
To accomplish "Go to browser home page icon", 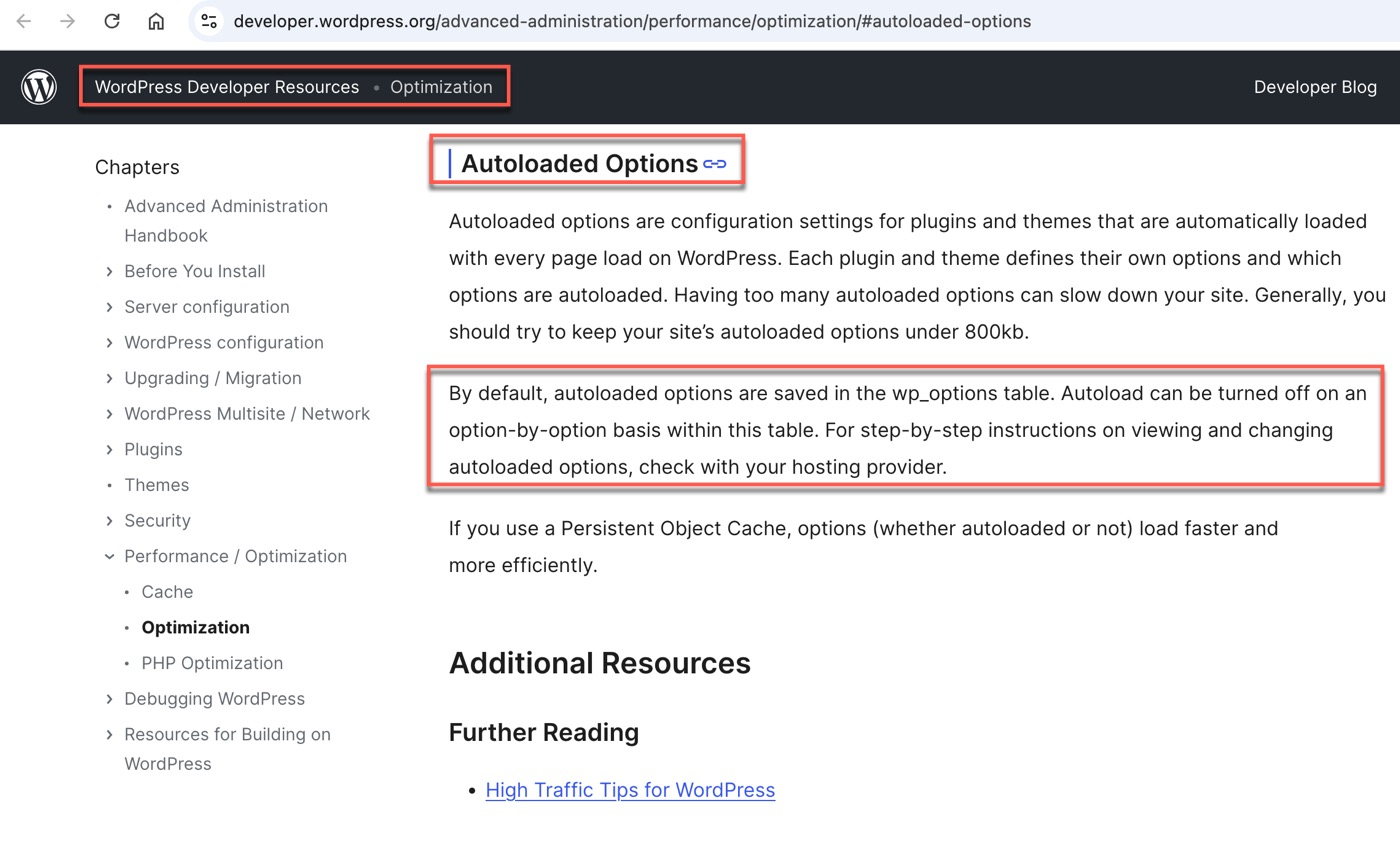I will [156, 21].
